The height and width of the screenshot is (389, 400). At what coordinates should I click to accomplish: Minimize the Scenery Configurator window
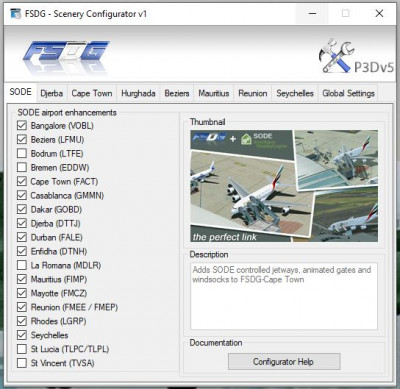point(312,13)
